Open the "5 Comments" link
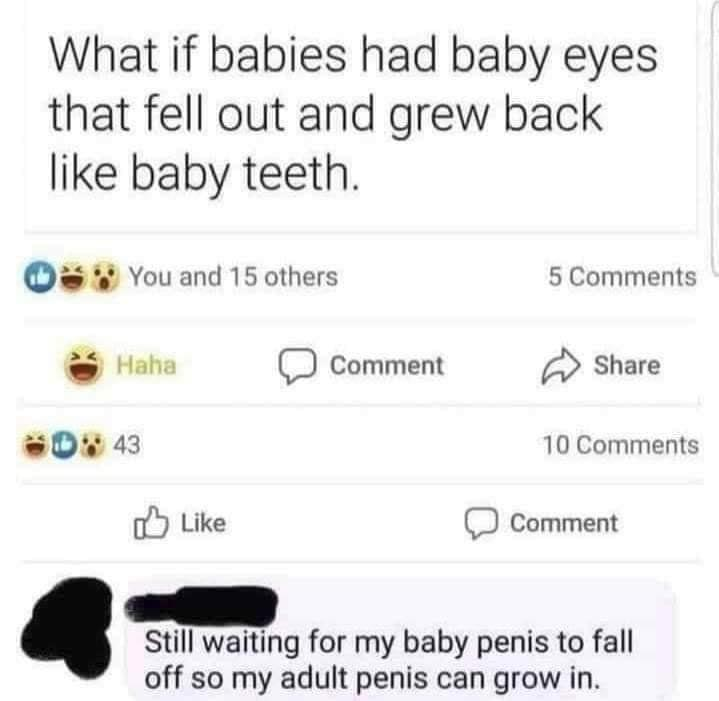Screen dimensions: 719x701 [622, 277]
